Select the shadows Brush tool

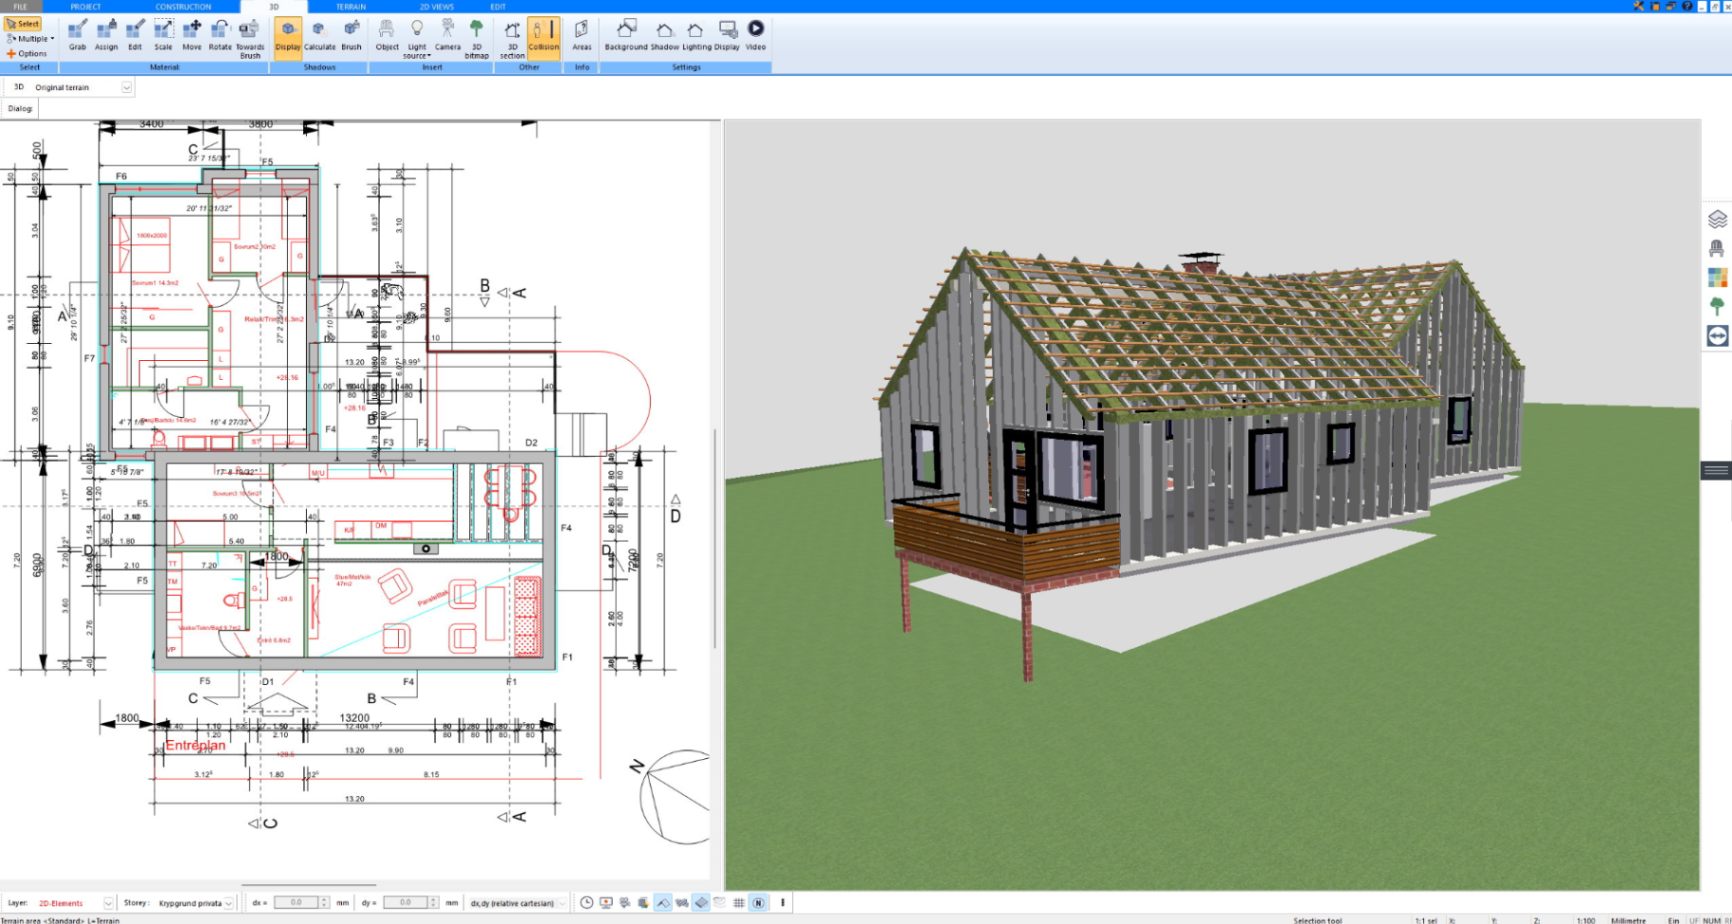point(352,35)
